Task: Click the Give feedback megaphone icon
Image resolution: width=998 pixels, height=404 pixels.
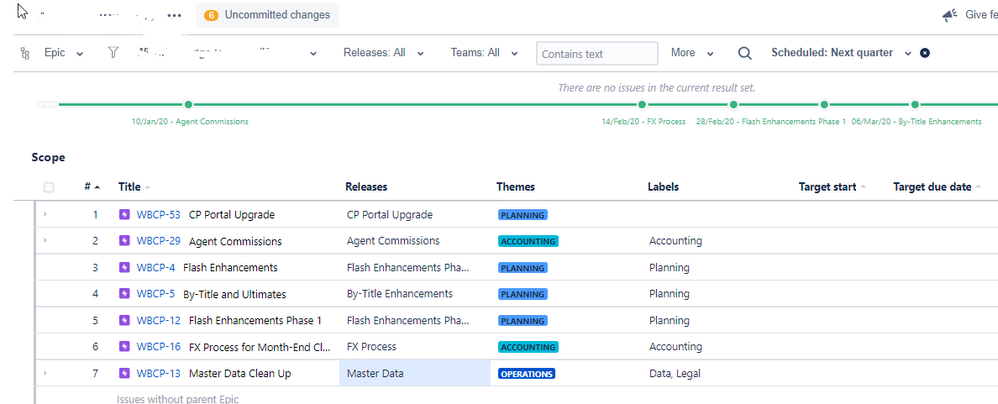Action: pos(950,15)
